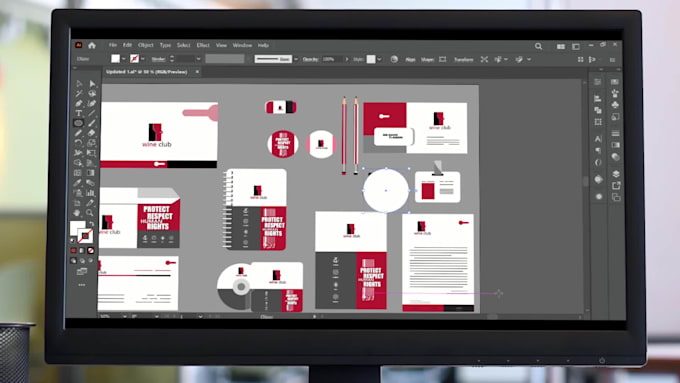Select the Type tool
680x383 pixels.
point(79,113)
